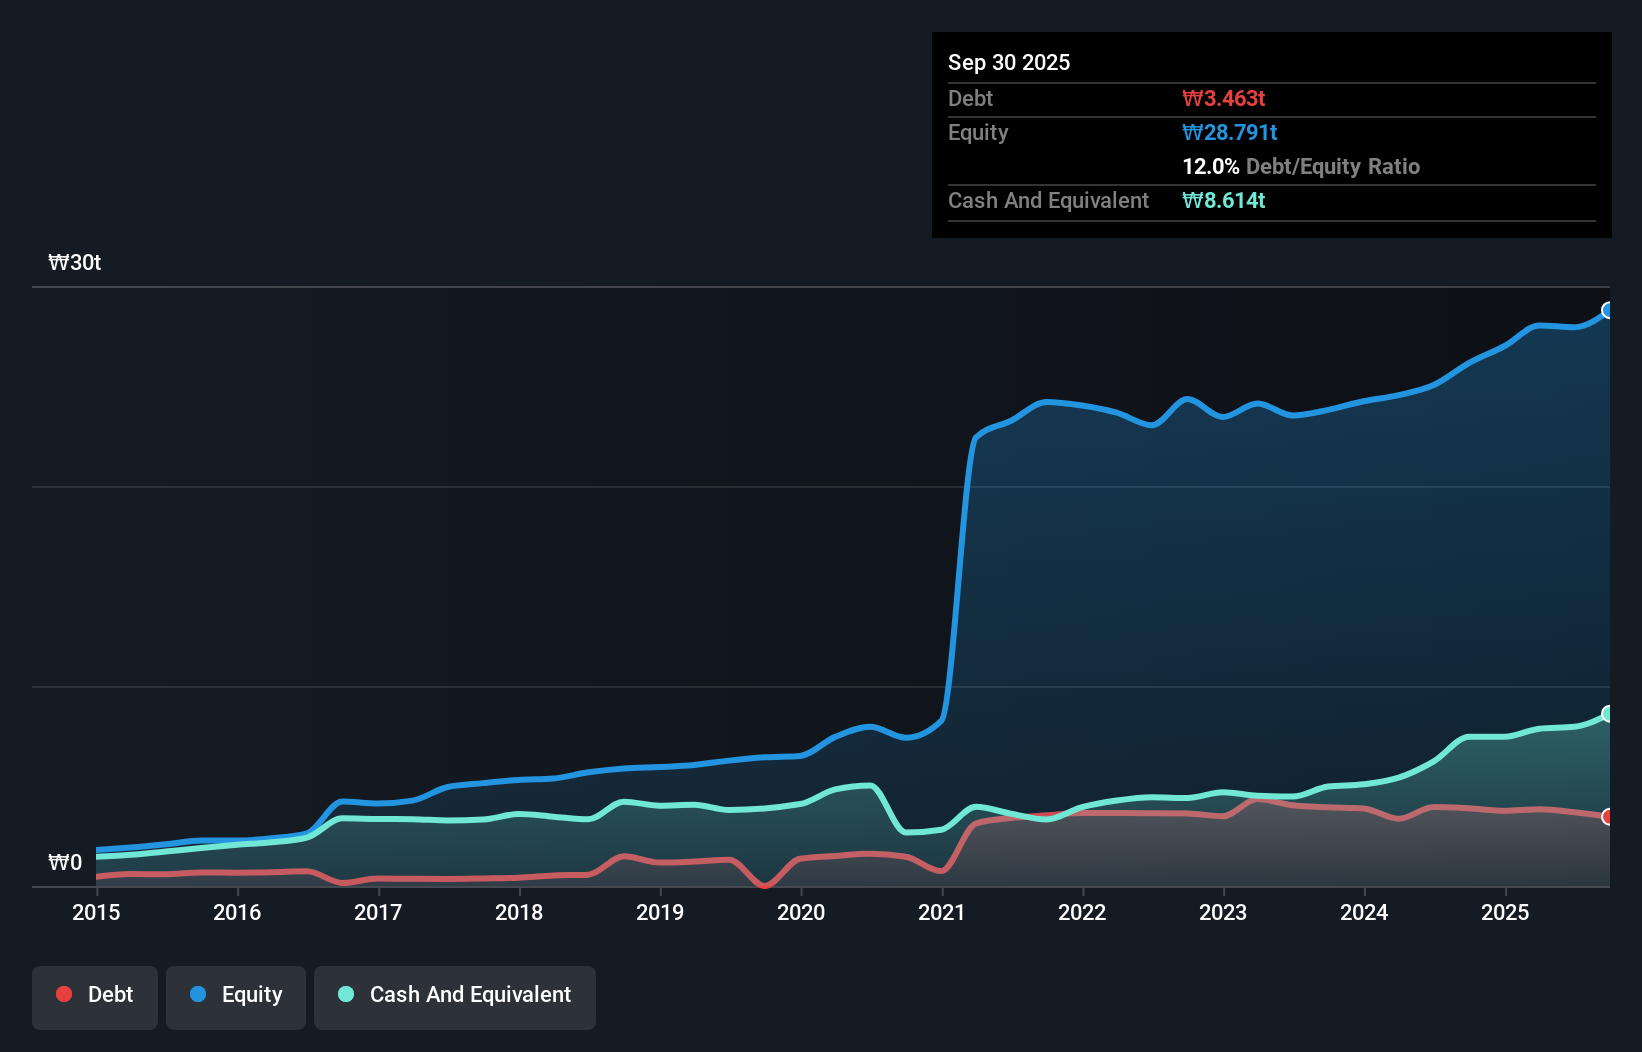This screenshot has width=1642, height=1052.
Task: Click the ₩30t gridline label
Action: click(x=74, y=262)
